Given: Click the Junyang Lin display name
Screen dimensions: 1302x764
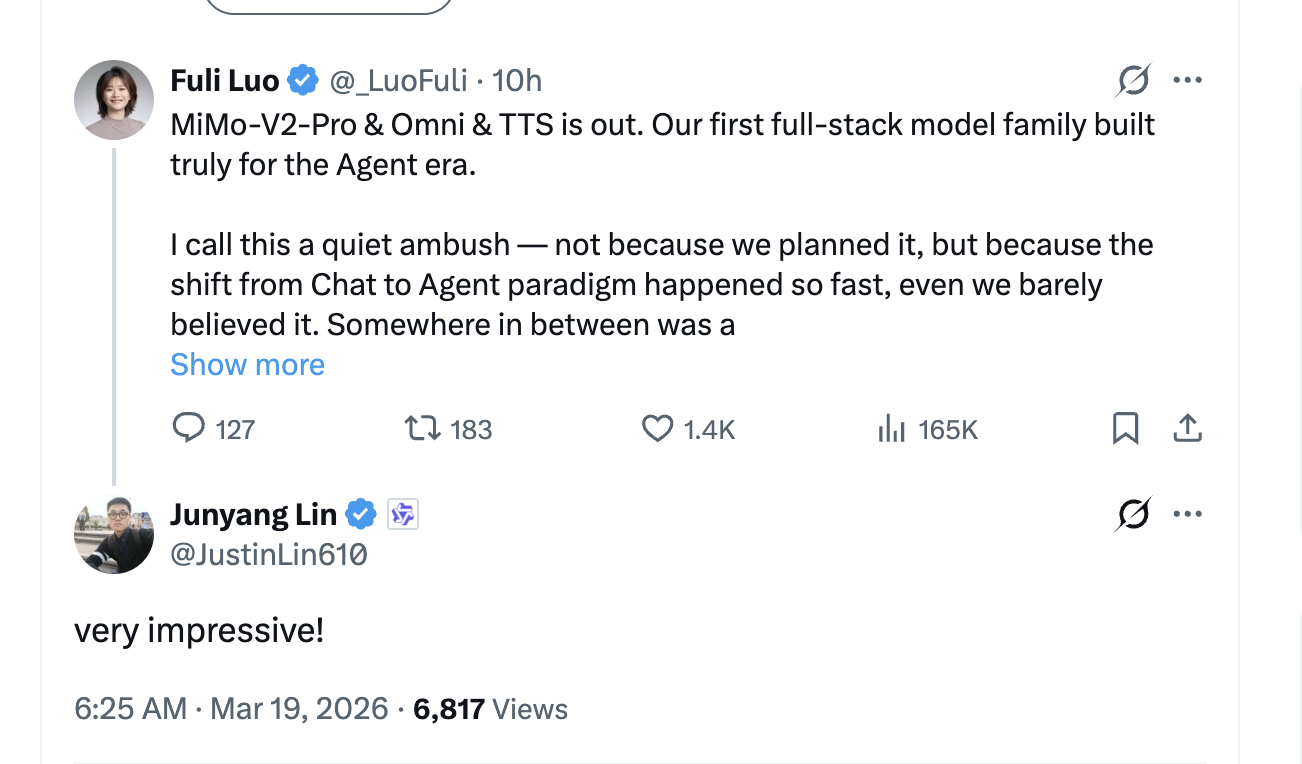Looking at the screenshot, I should coord(253,515).
